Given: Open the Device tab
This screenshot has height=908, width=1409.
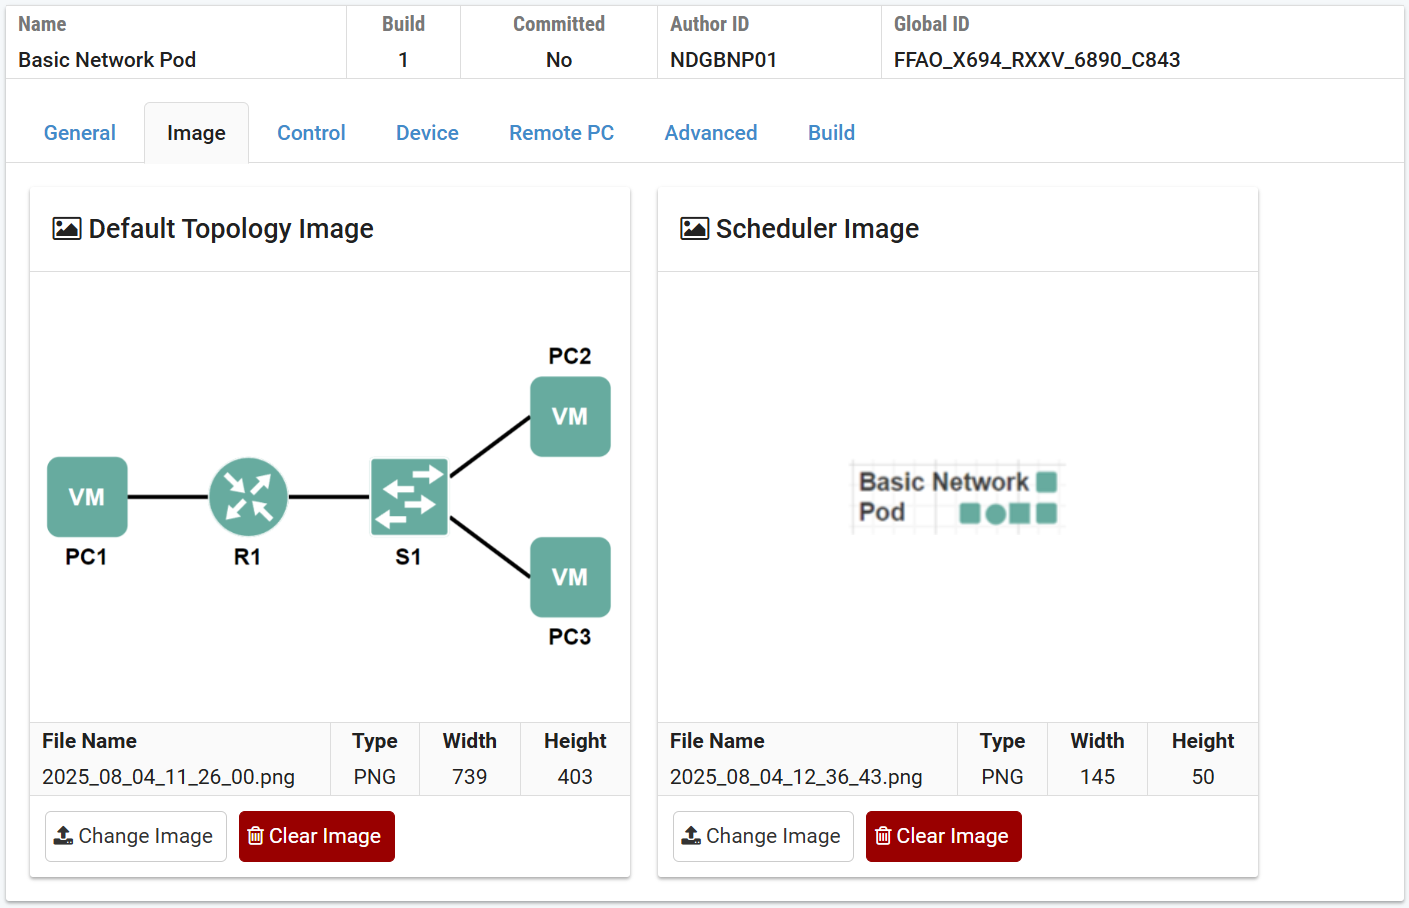Looking at the screenshot, I should pos(427,133).
